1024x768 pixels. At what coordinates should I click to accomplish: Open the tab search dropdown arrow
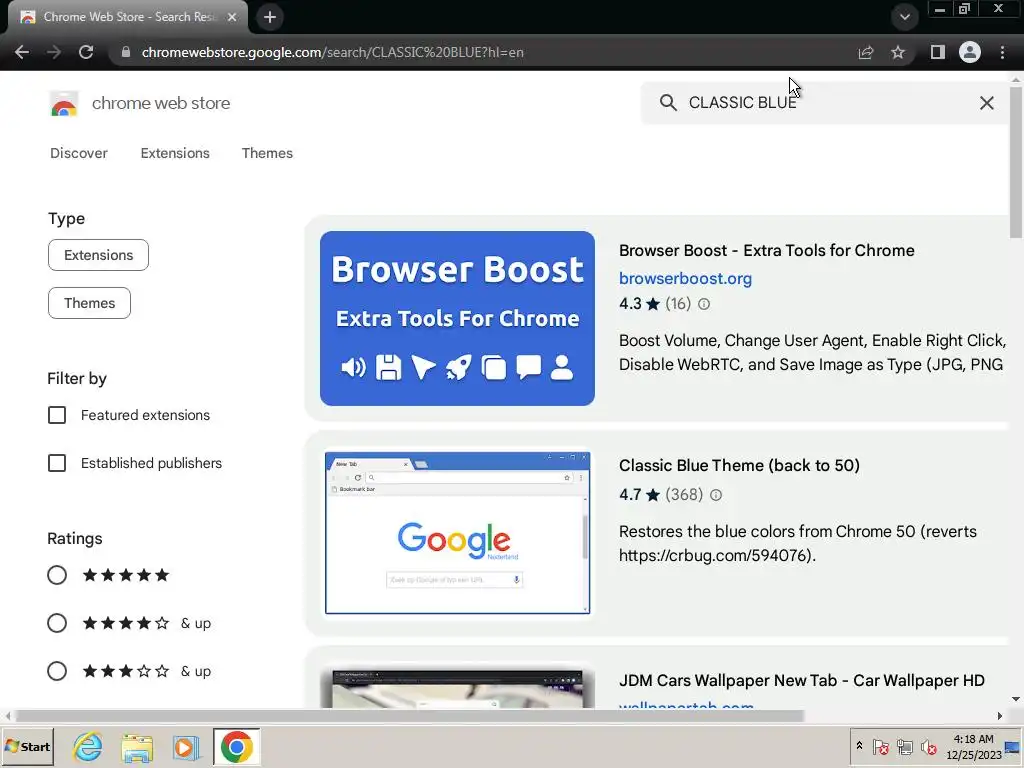point(904,17)
